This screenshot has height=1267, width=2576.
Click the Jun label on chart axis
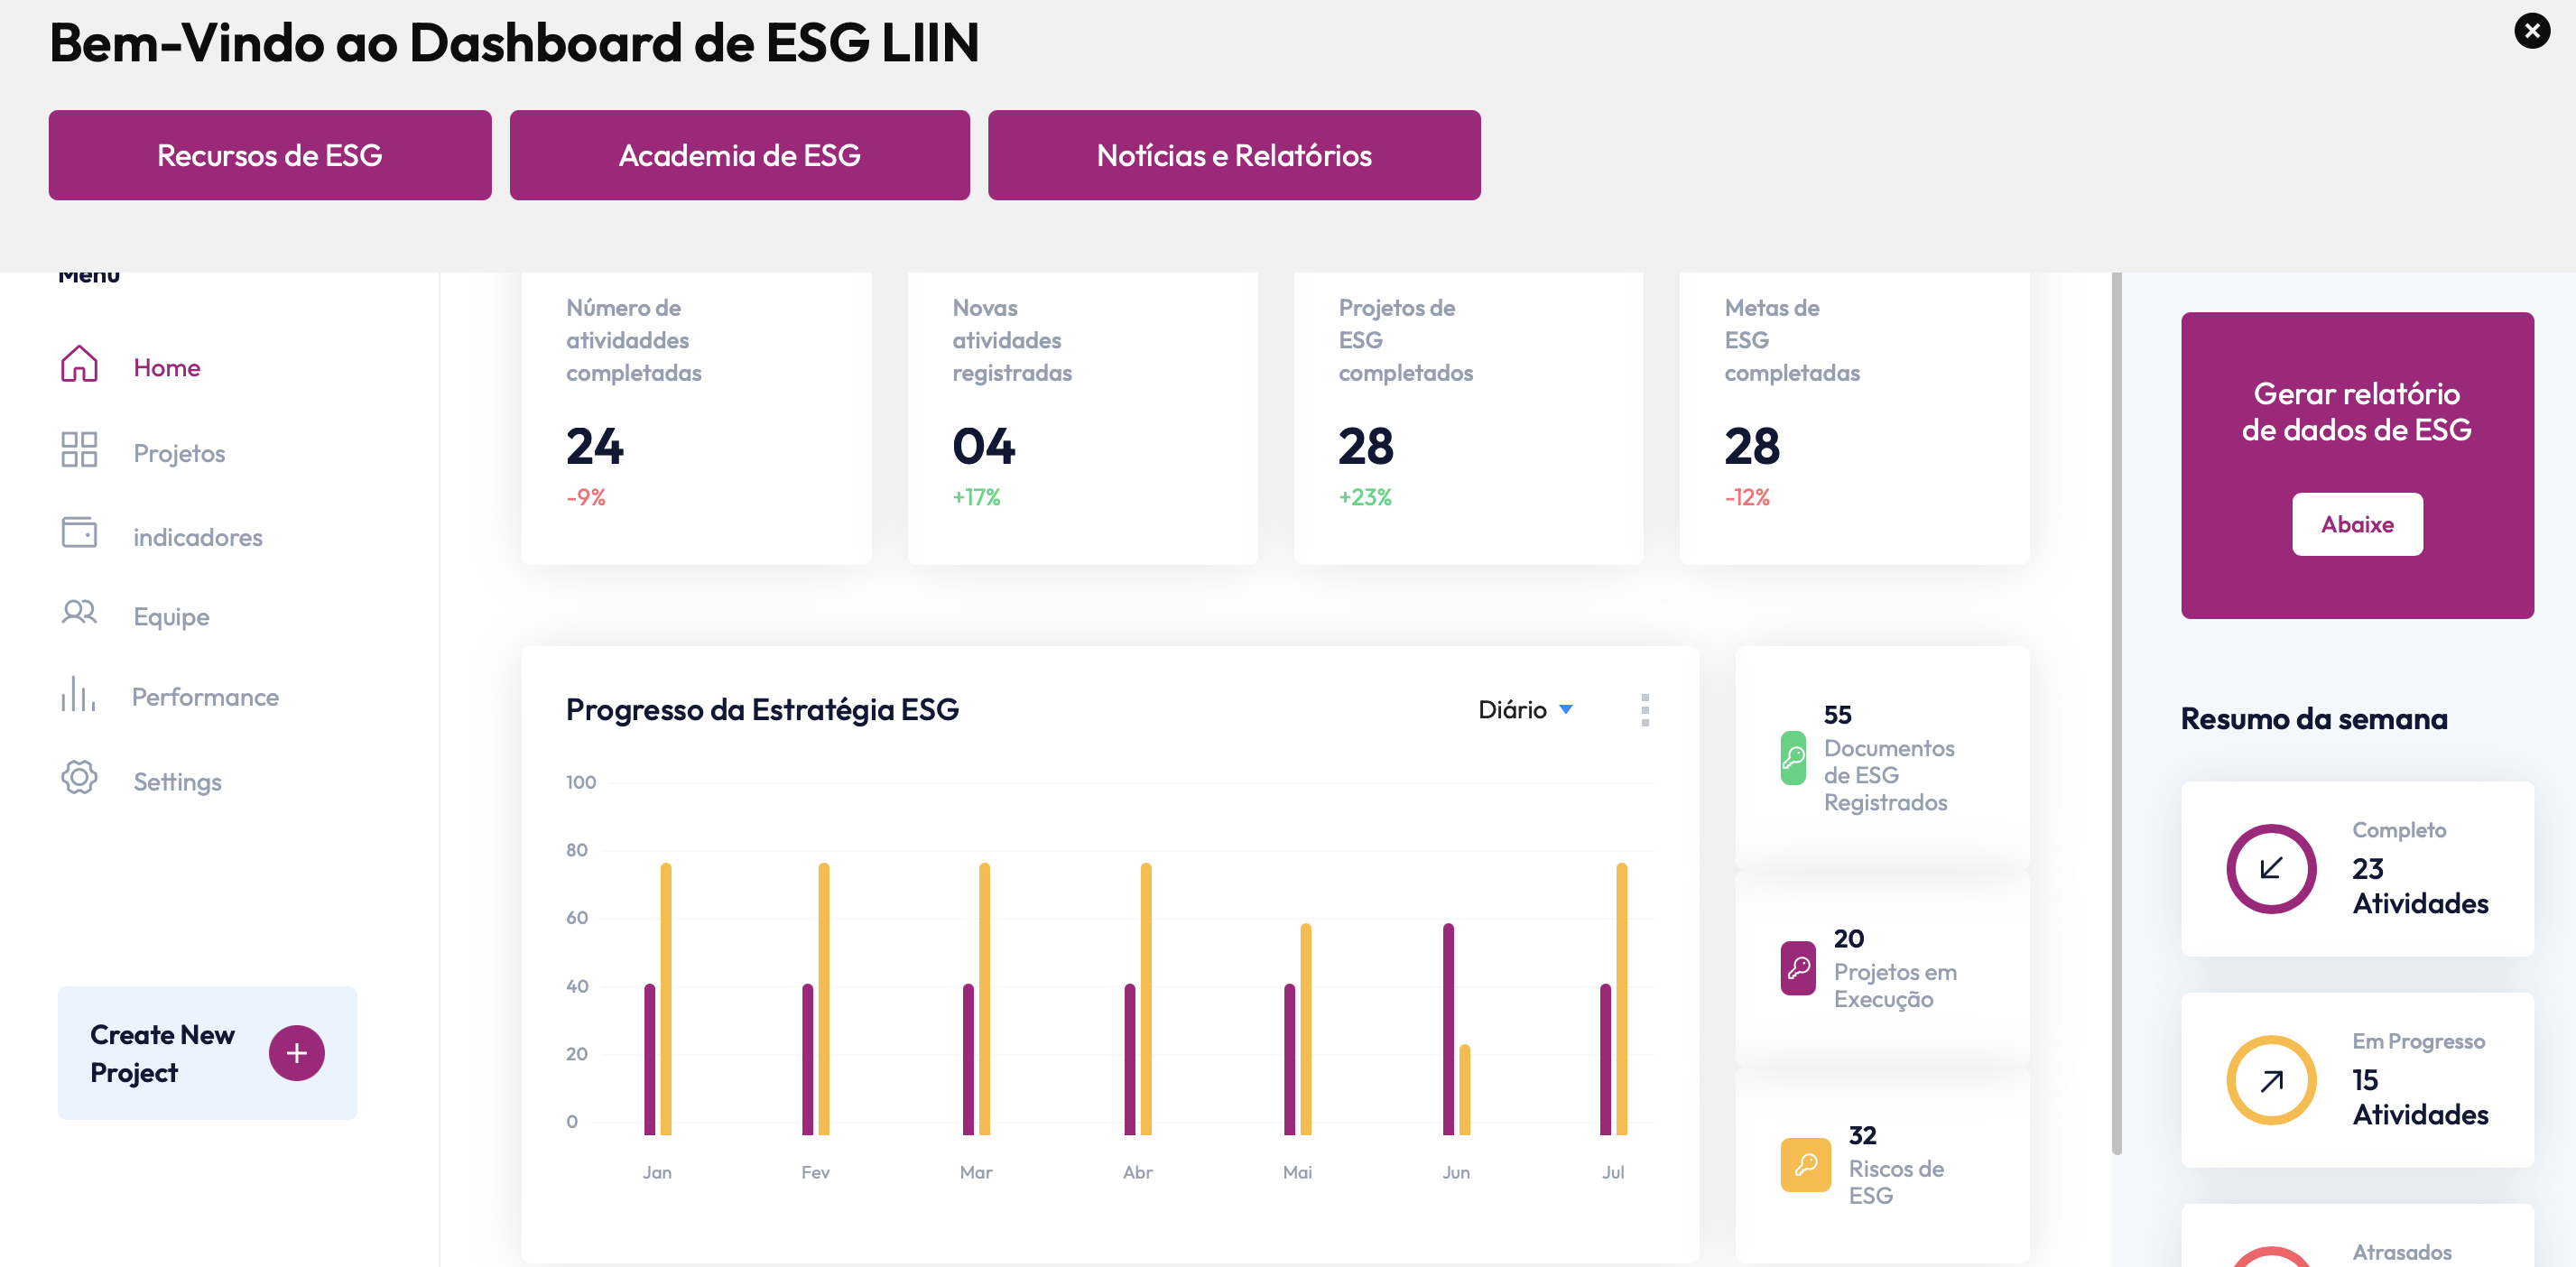pos(1456,1173)
